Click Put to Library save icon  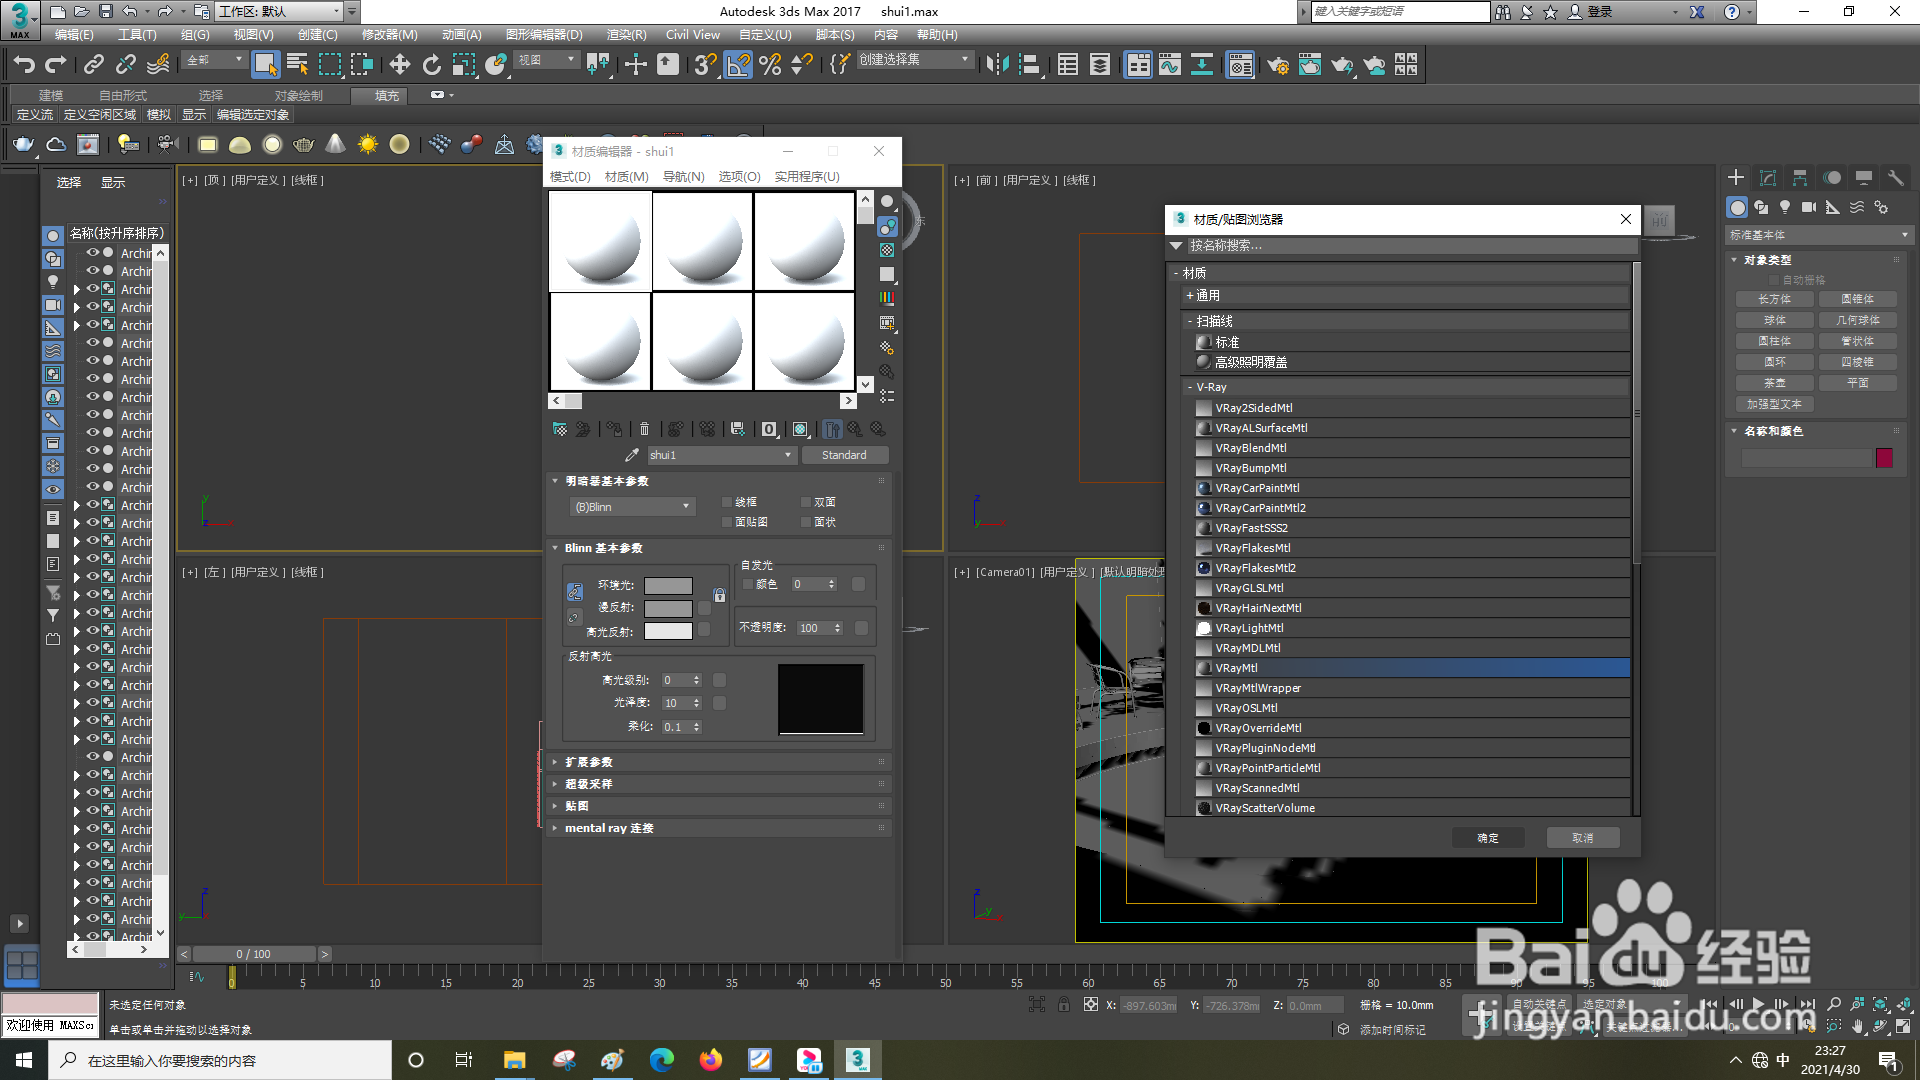point(738,430)
